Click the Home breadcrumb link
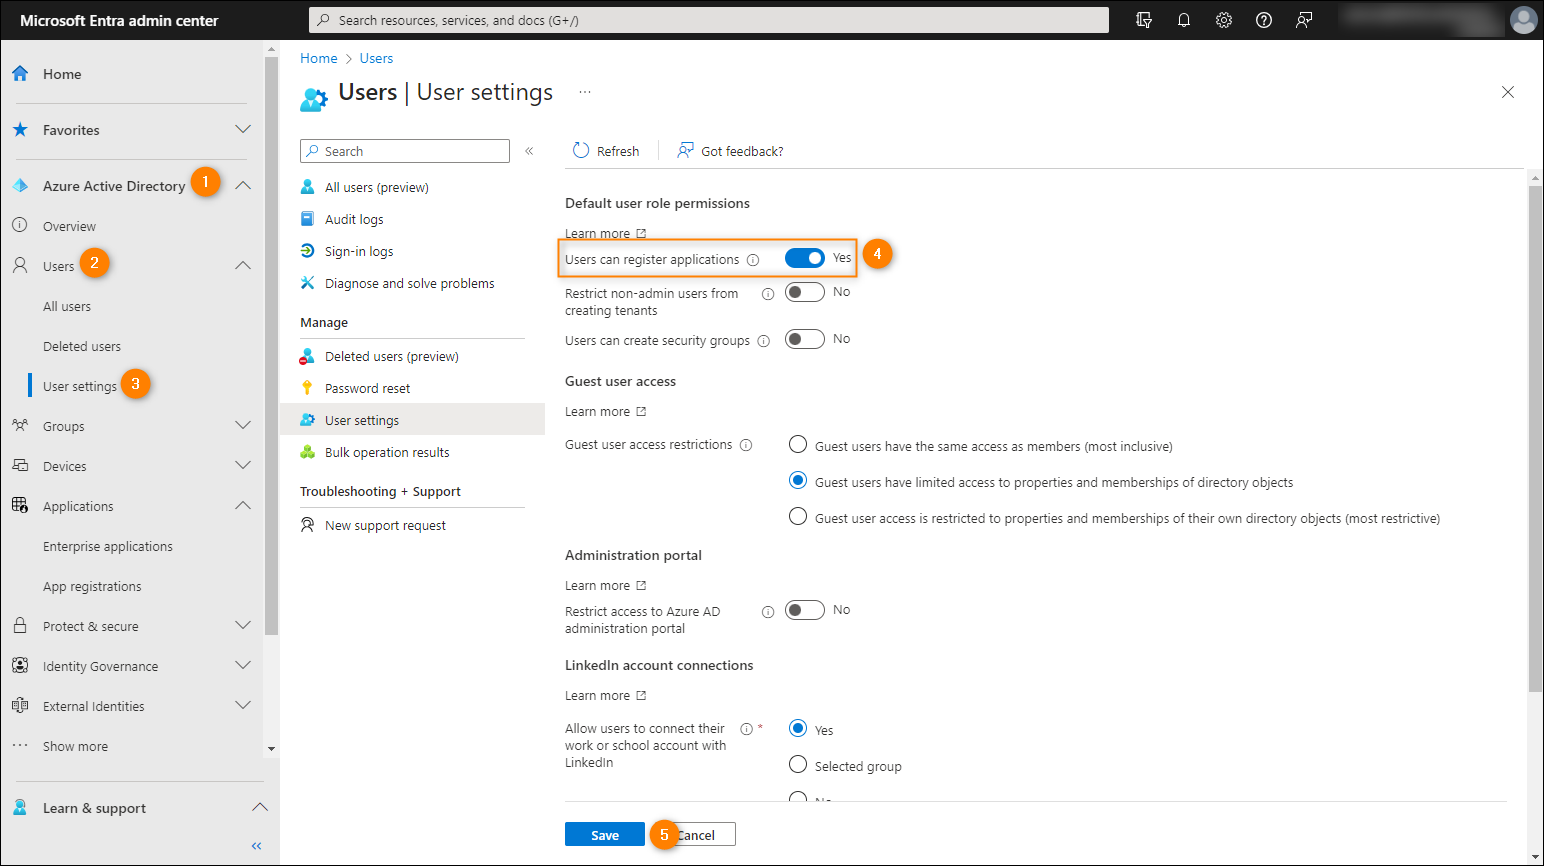This screenshot has width=1544, height=866. pos(319,58)
